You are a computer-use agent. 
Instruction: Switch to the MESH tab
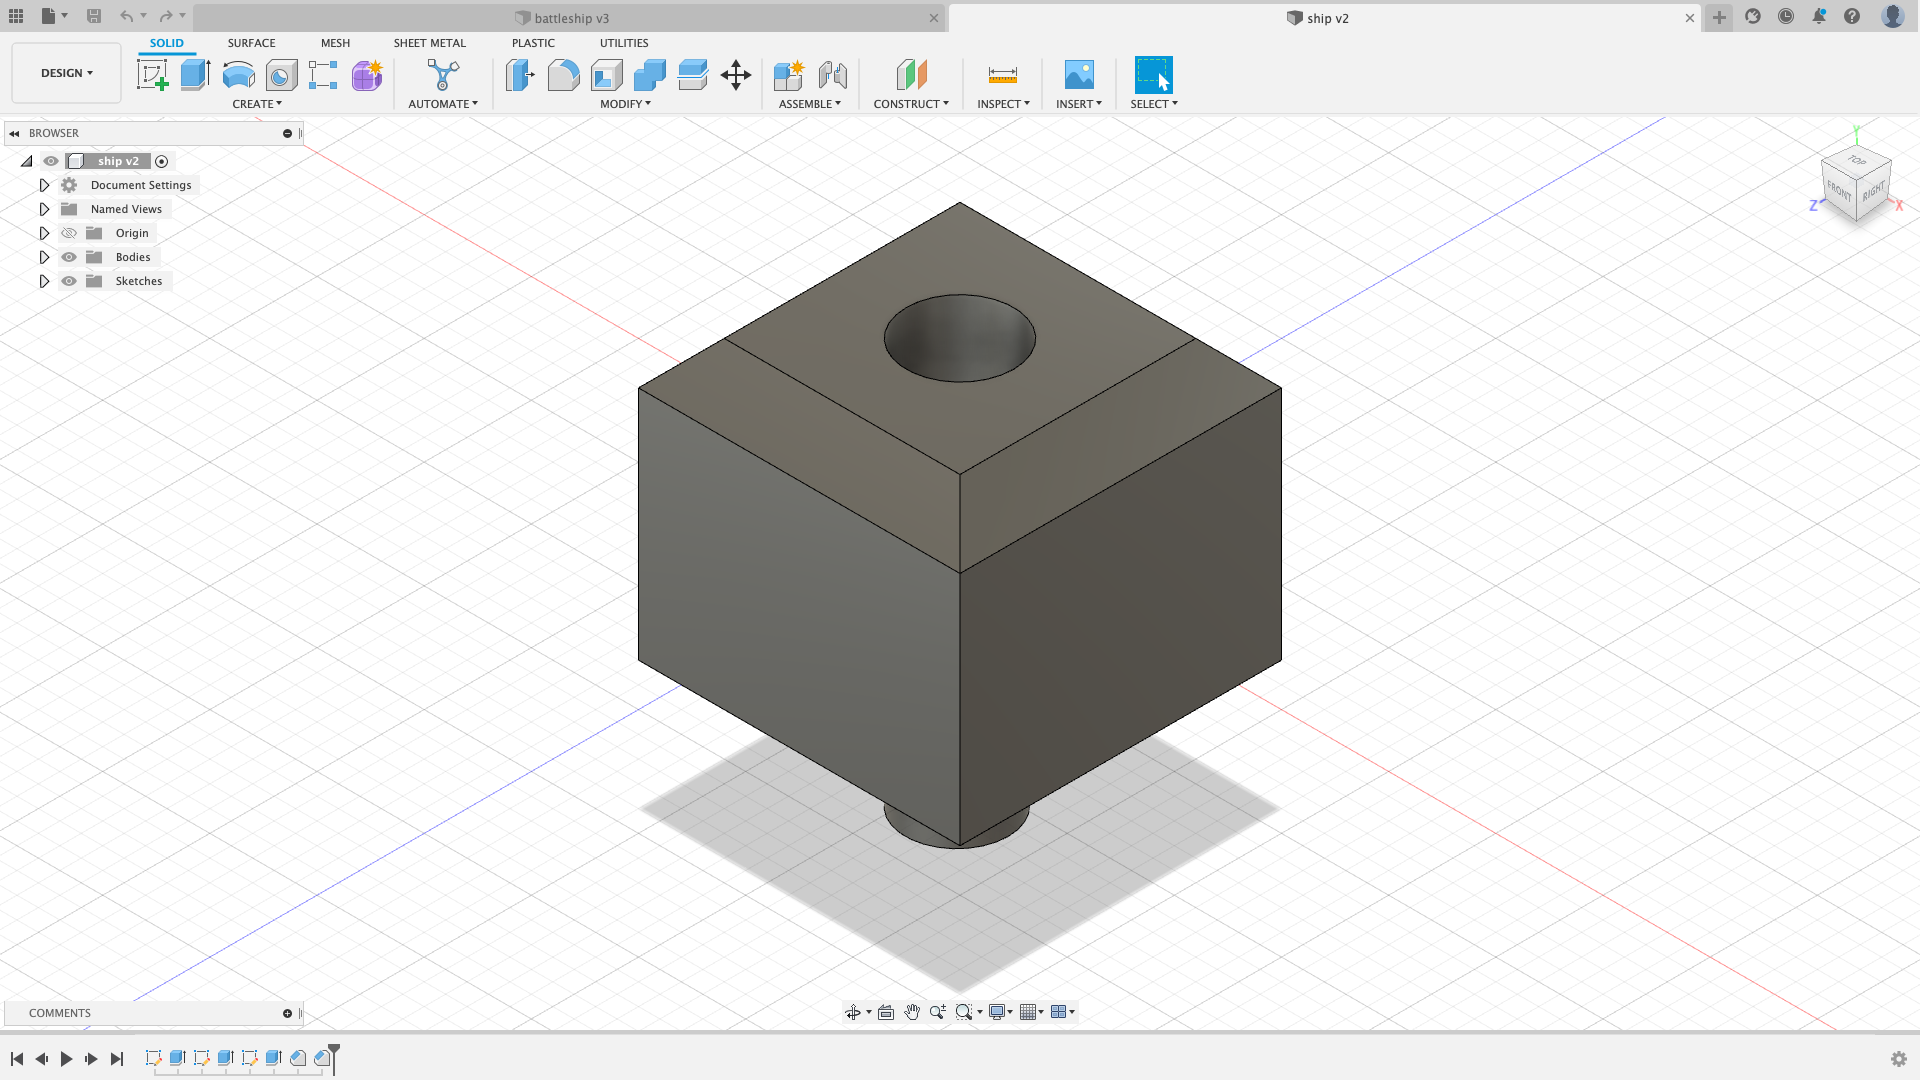pos(335,43)
